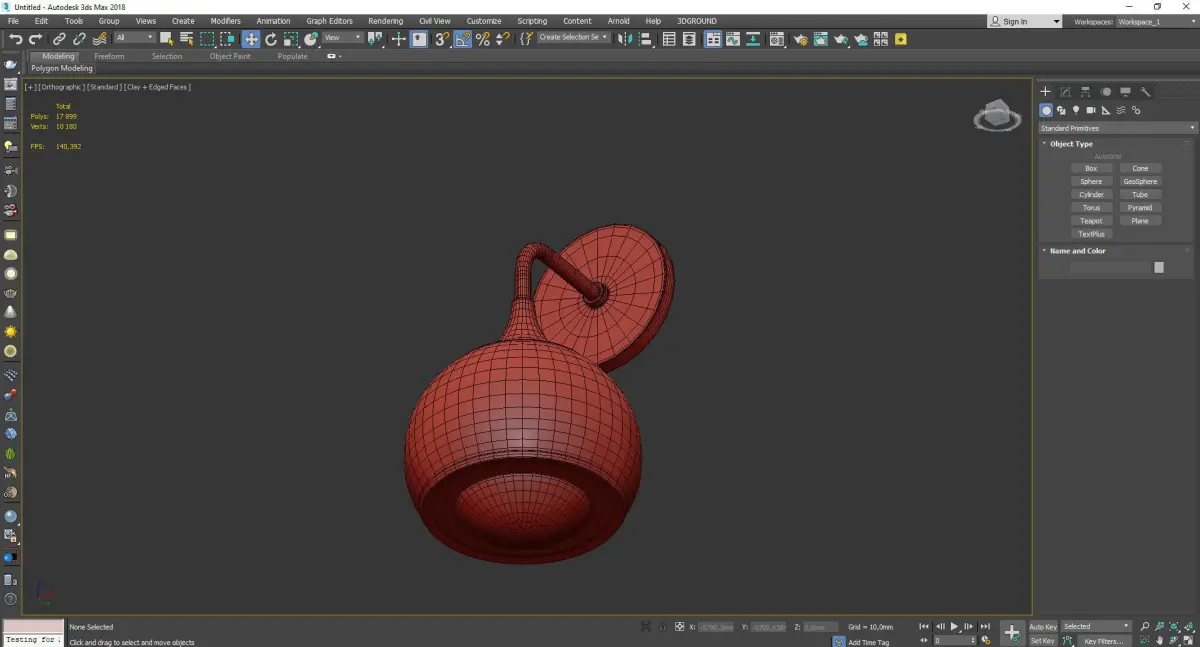This screenshot has width=1200, height=647.
Task: Collapse the Object Type rollout
Action: pos(1071,144)
